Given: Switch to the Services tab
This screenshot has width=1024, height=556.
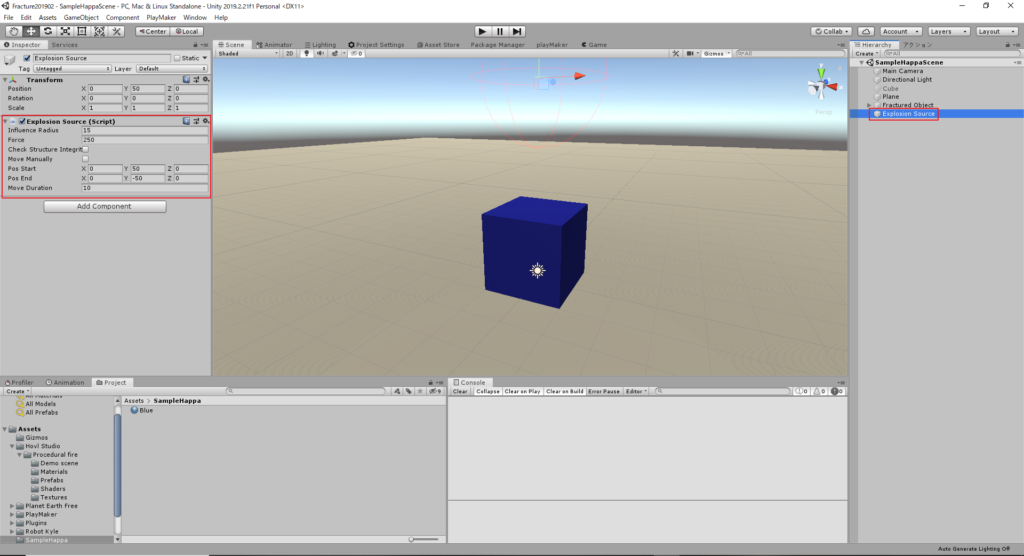Looking at the screenshot, I should (64, 45).
